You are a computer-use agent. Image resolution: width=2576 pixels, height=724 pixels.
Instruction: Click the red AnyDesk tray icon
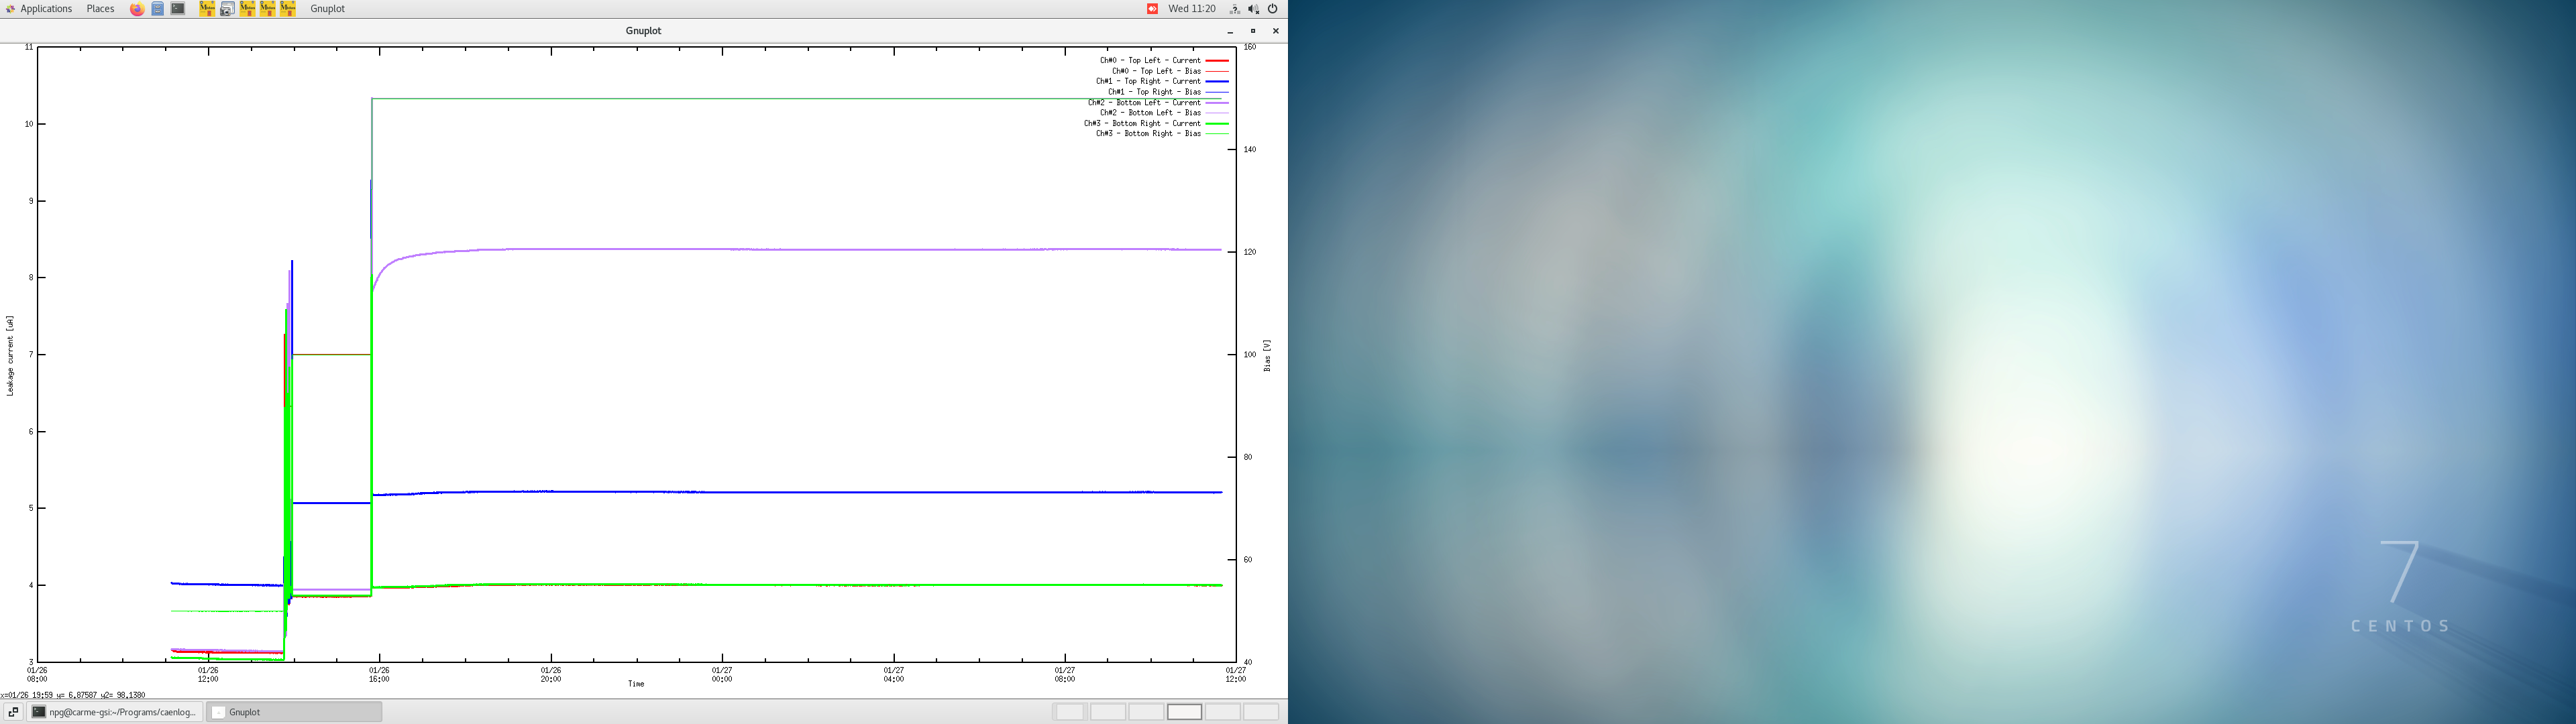pos(1152,9)
